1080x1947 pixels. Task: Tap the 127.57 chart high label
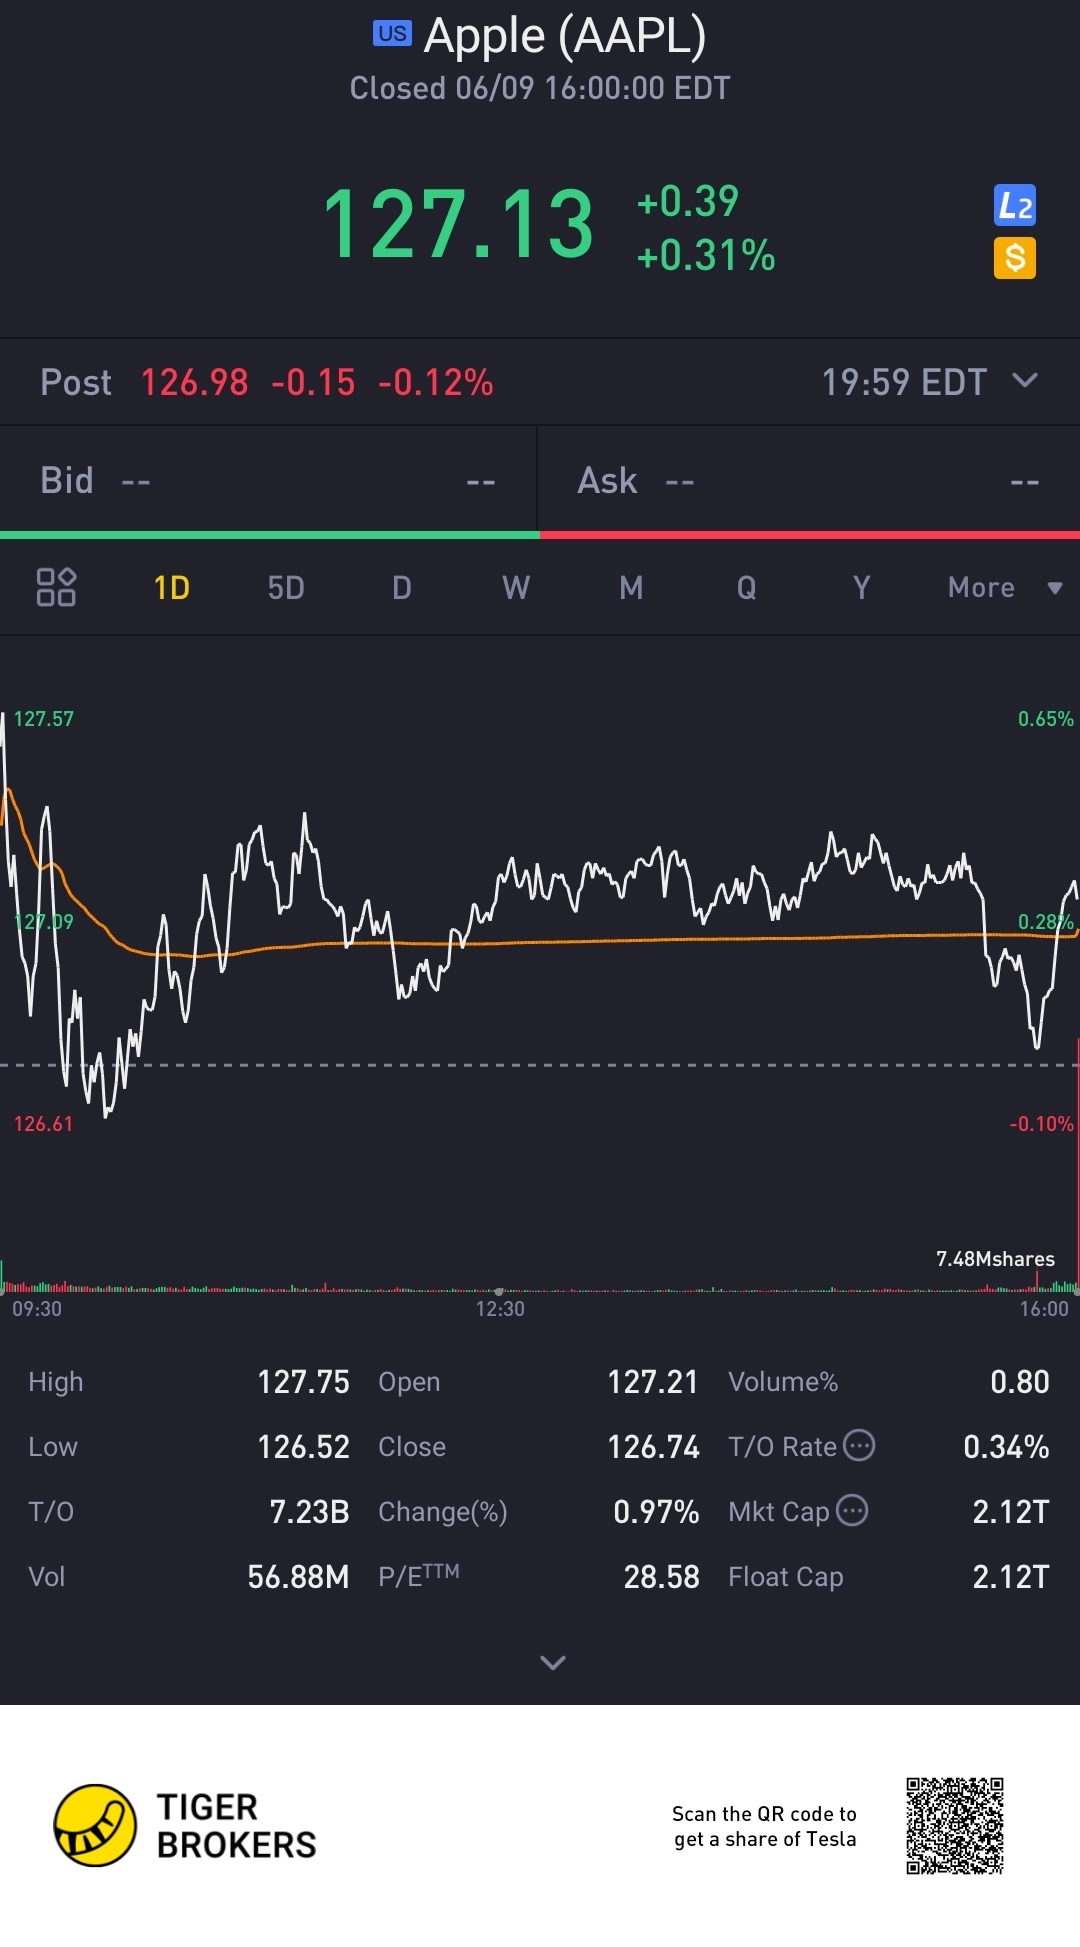44,719
